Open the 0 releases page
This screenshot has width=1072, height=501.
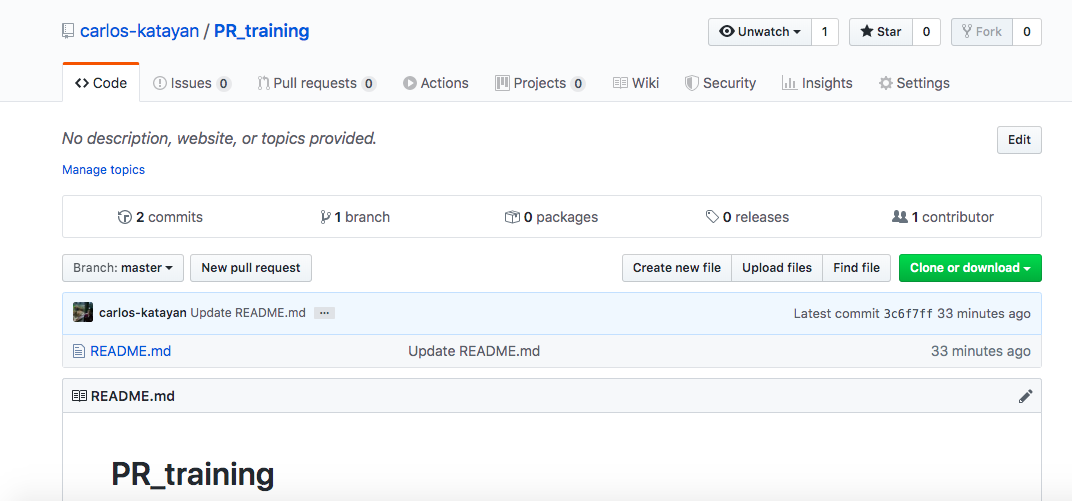point(747,217)
